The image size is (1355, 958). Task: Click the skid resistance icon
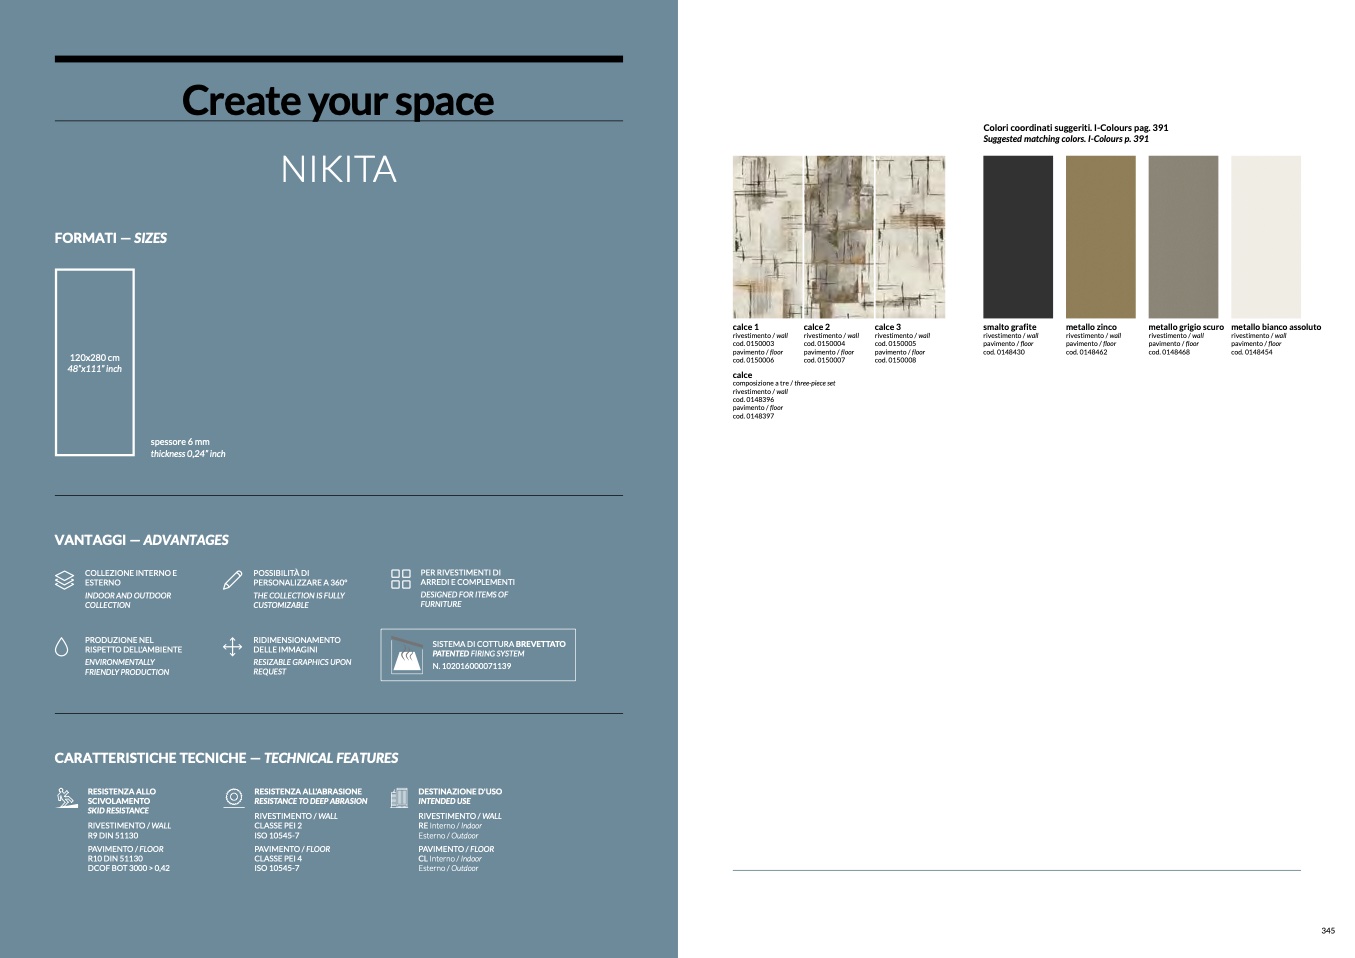pyautogui.click(x=66, y=797)
